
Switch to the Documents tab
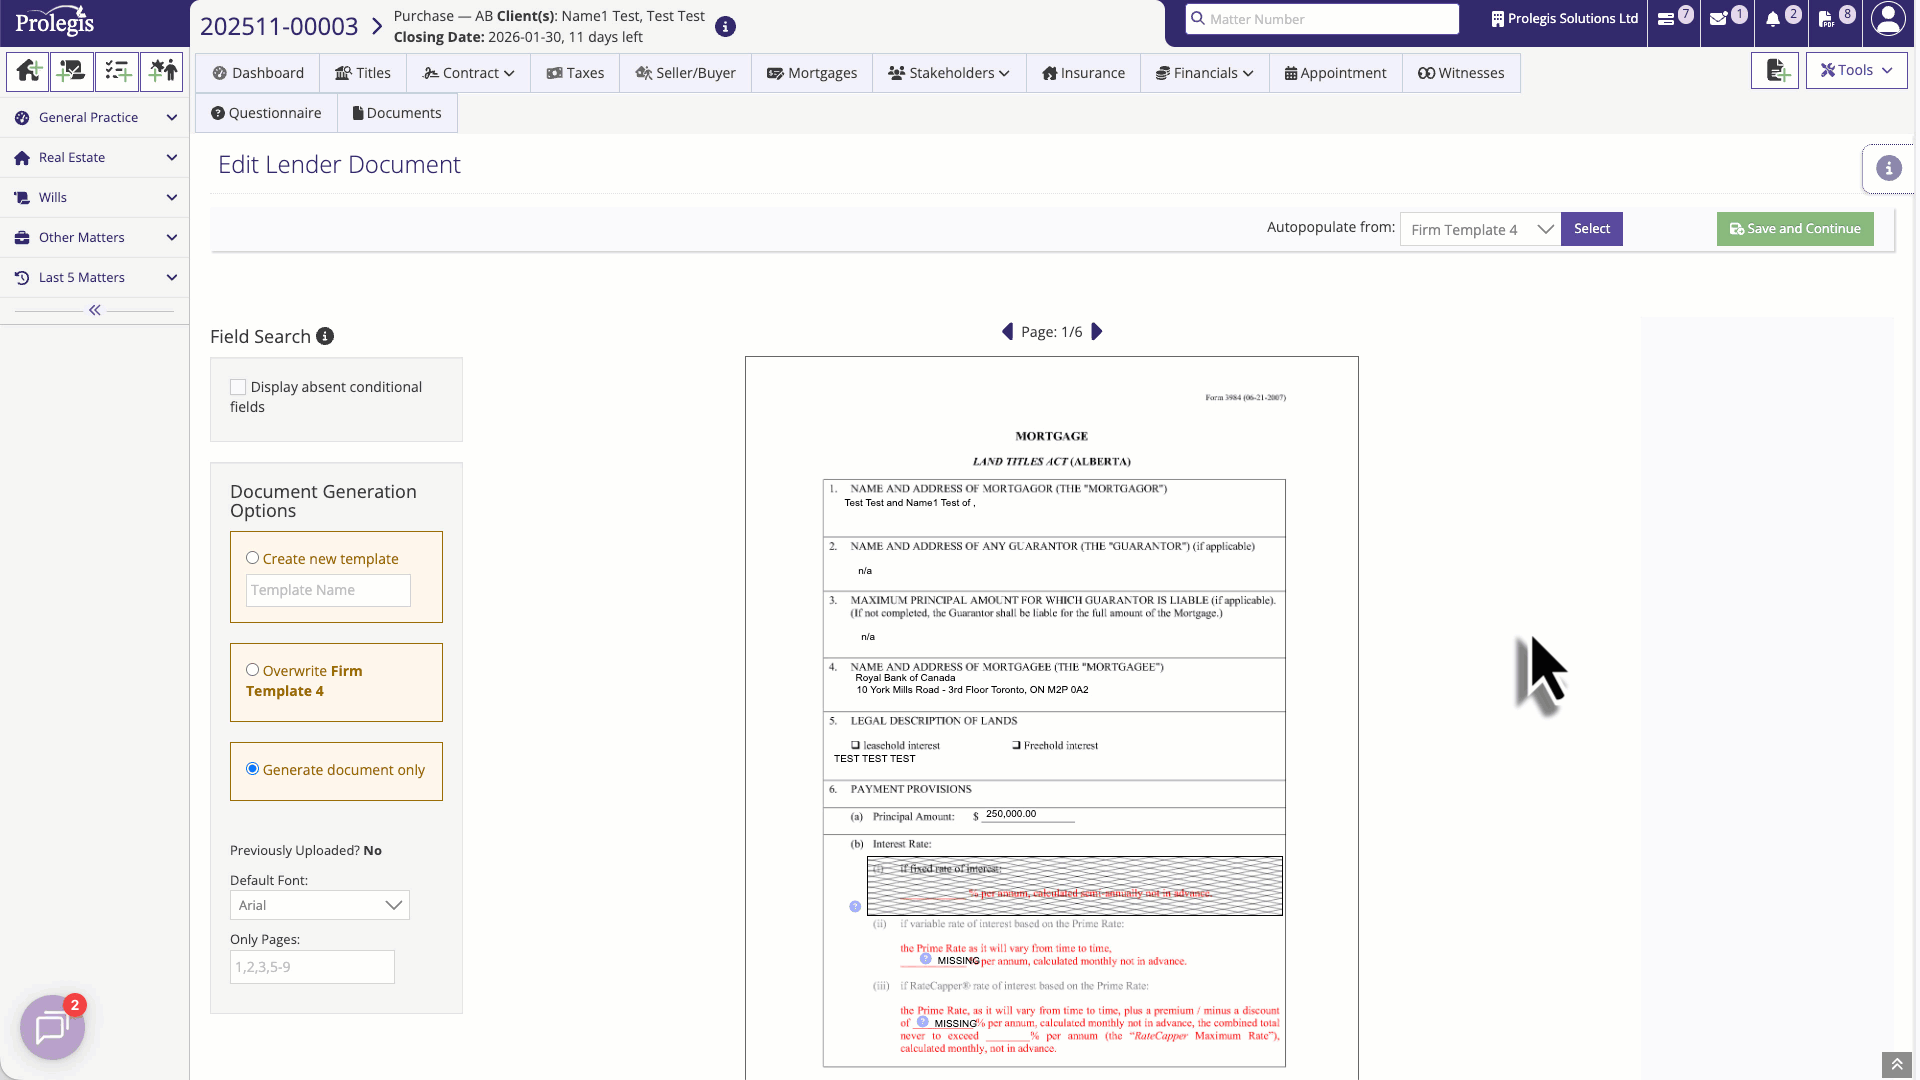[x=397, y=113]
